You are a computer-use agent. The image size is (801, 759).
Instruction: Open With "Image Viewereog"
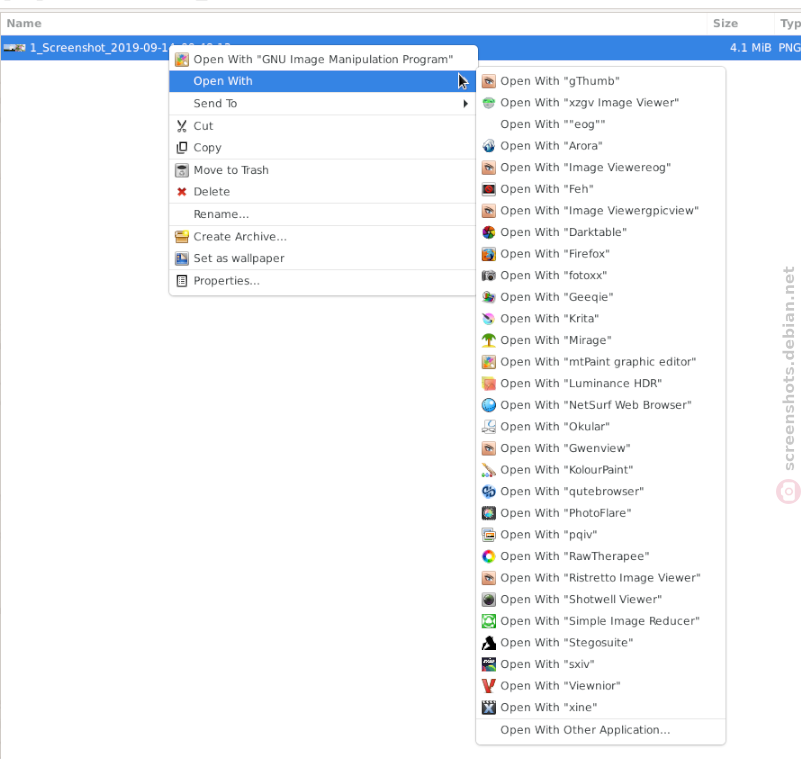click(x=601, y=168)
